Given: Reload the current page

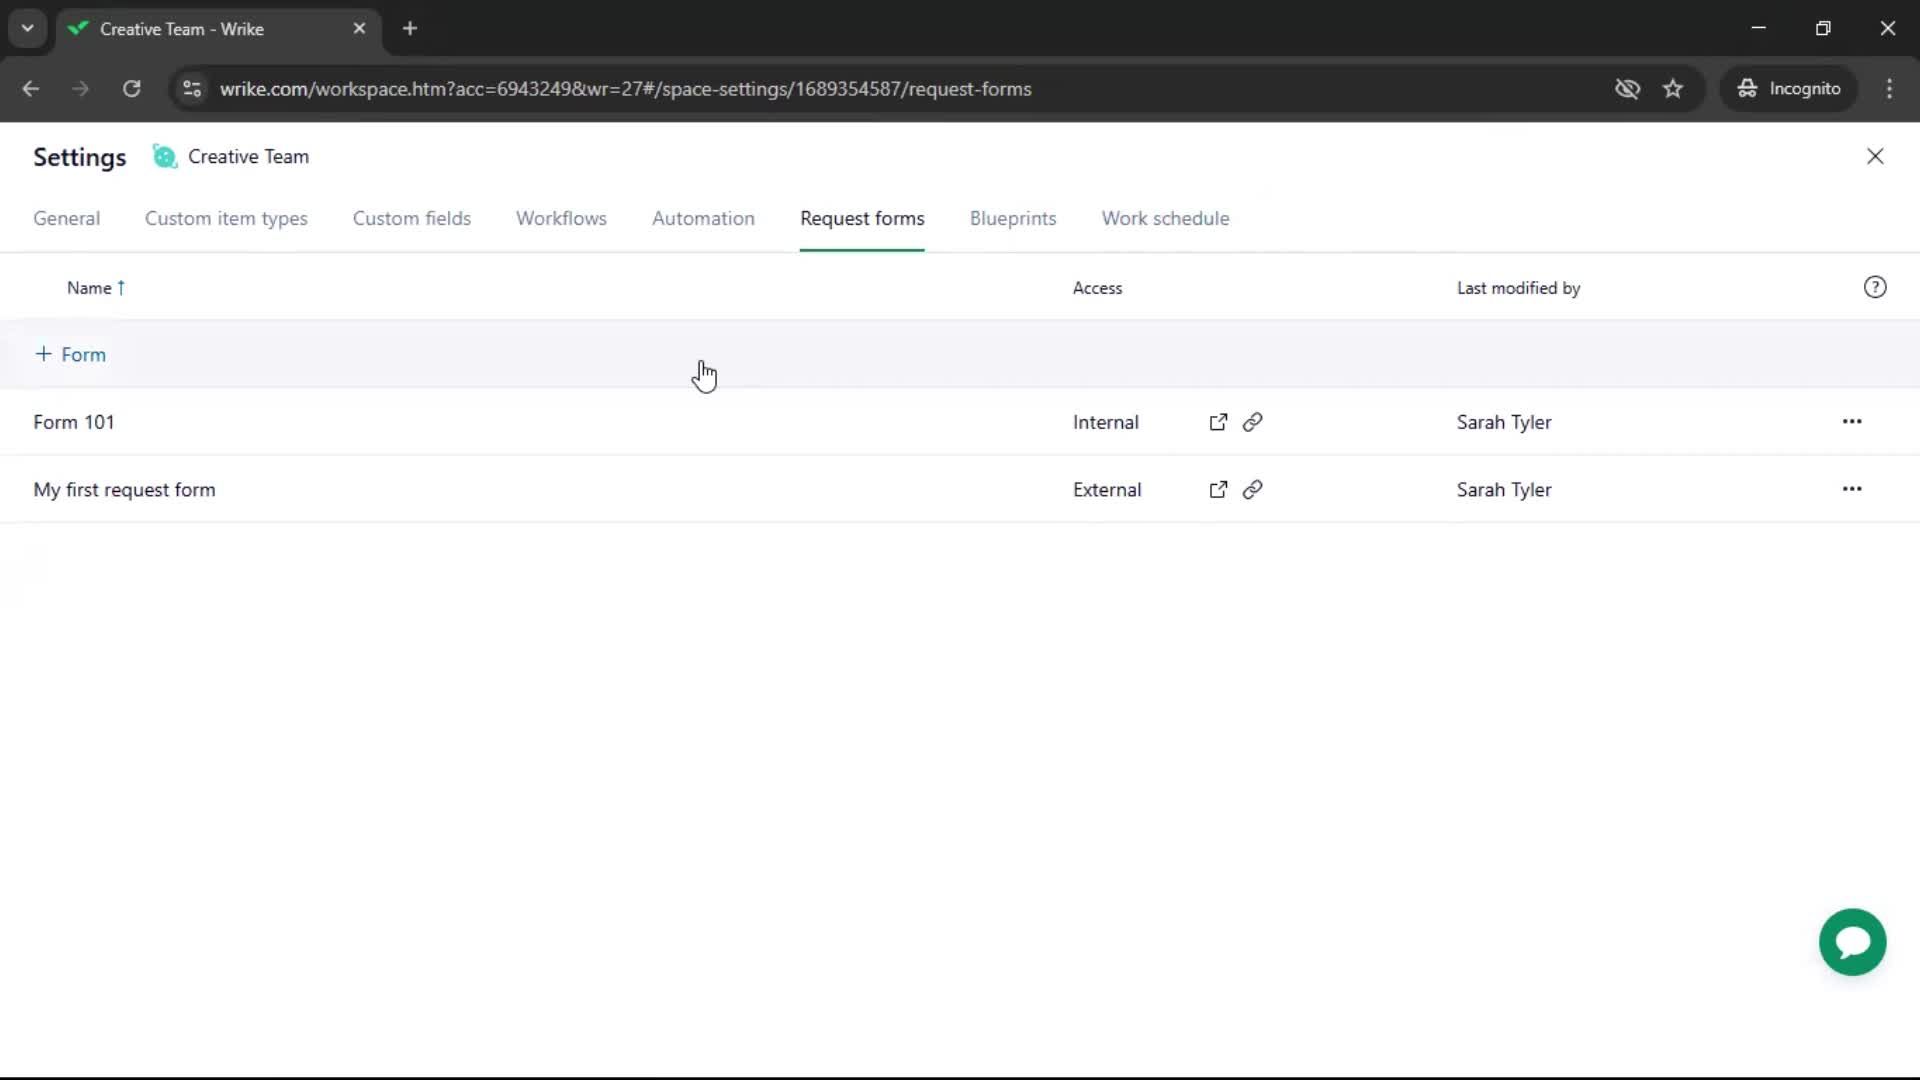Looking at the screenshot, I should (131, 89).
